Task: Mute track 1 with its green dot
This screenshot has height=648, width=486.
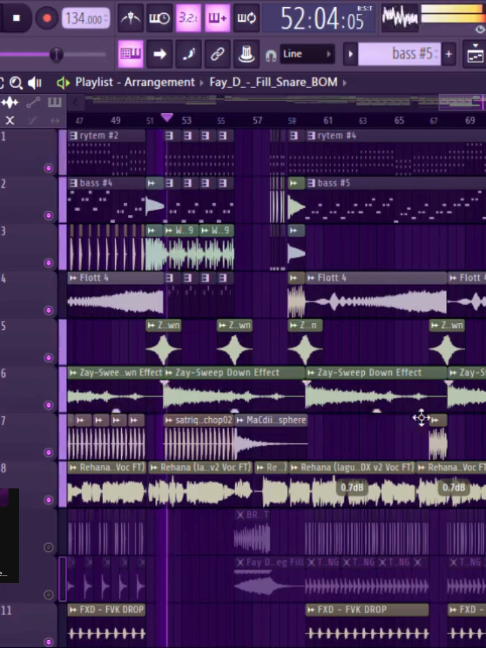Action: click(49, 168)
